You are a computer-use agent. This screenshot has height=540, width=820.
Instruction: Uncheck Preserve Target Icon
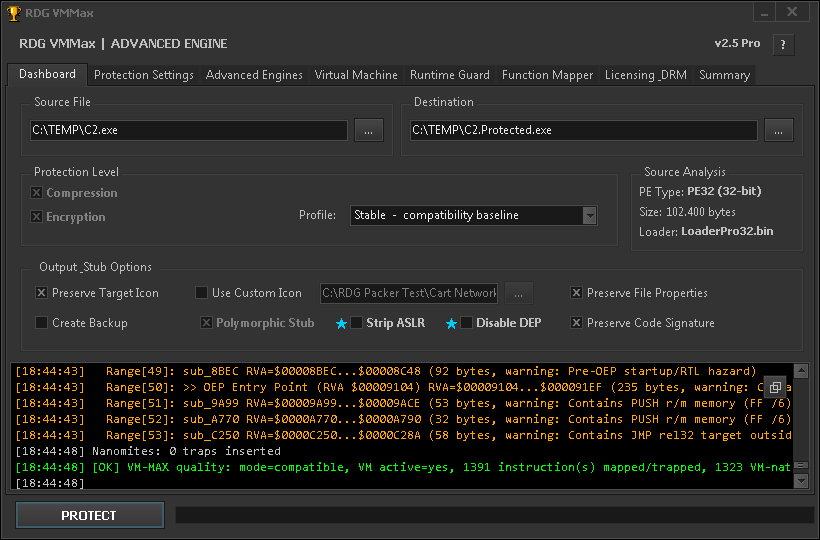pyautogui.click(x=41, y=293)
